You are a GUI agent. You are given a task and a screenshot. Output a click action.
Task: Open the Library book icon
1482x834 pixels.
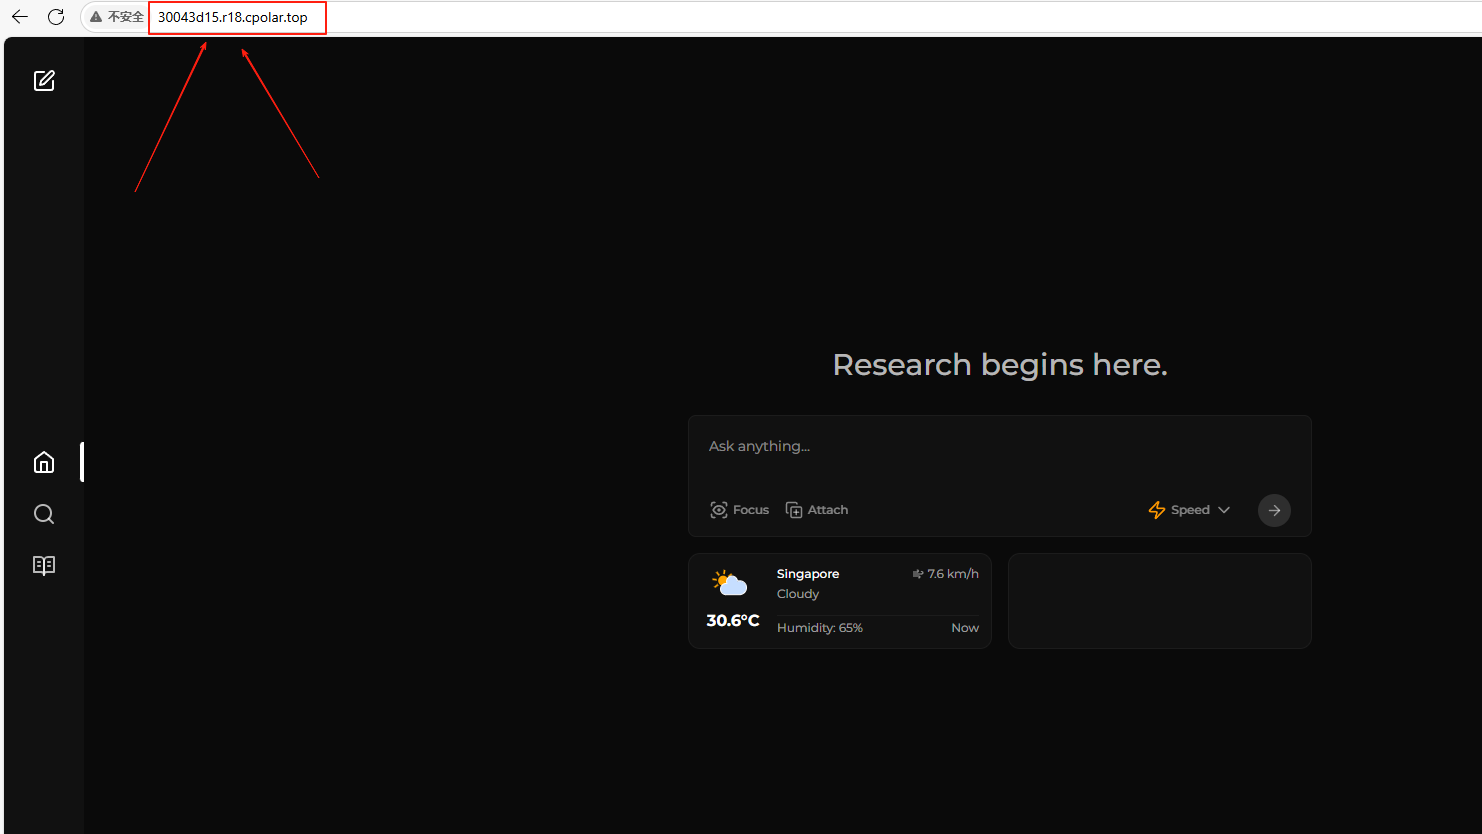pyautogui.click(x=44, y=565)
